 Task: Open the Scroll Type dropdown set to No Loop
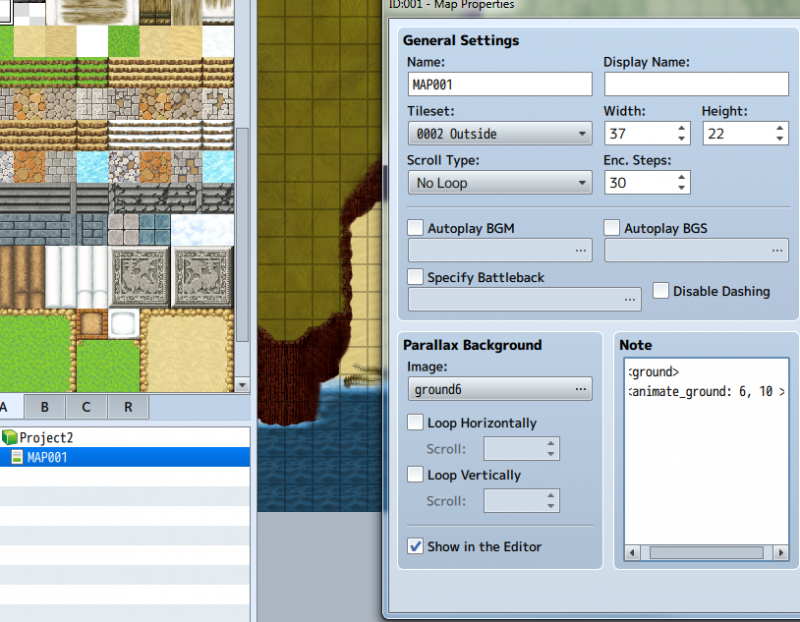click(500, 183)
